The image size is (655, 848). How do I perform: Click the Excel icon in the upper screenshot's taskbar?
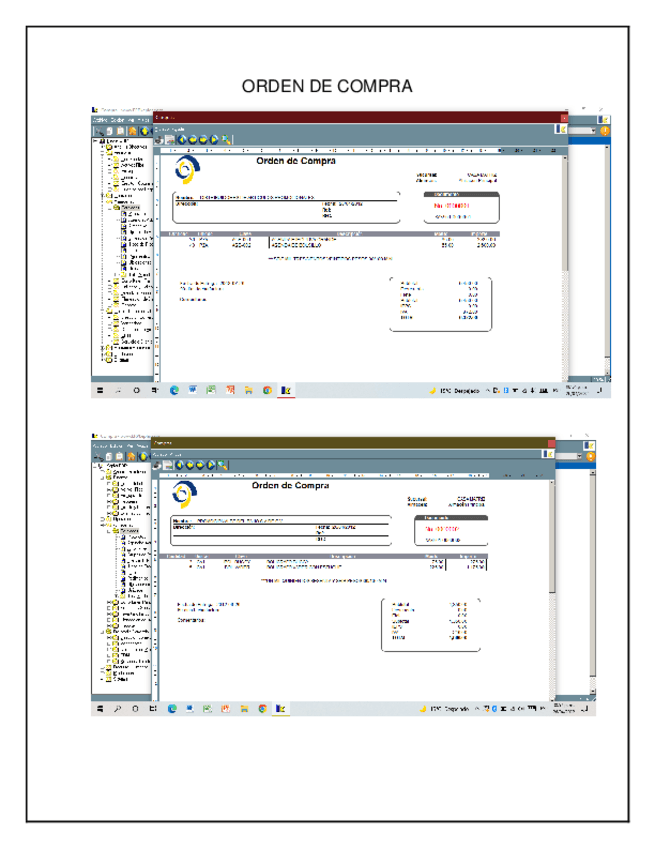(211, 390)
